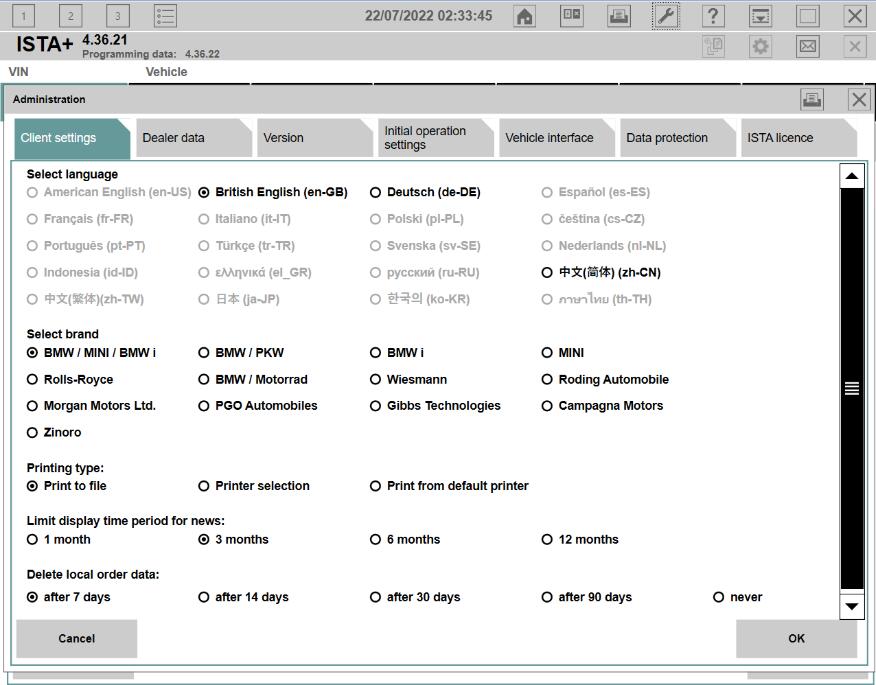Select British English (en-GB) language
The width and height of the screenshot is (876, 685).
pos(273,192)
